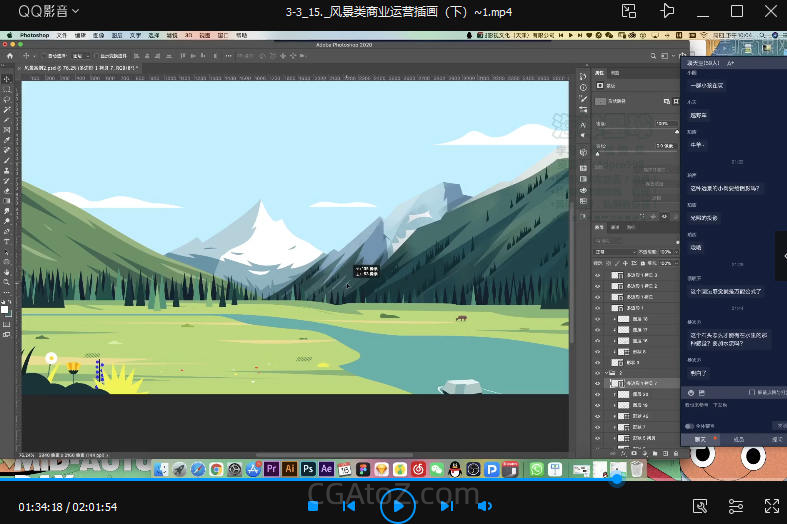
Task: Jump to the previous video
Action: tap(349, 506)
